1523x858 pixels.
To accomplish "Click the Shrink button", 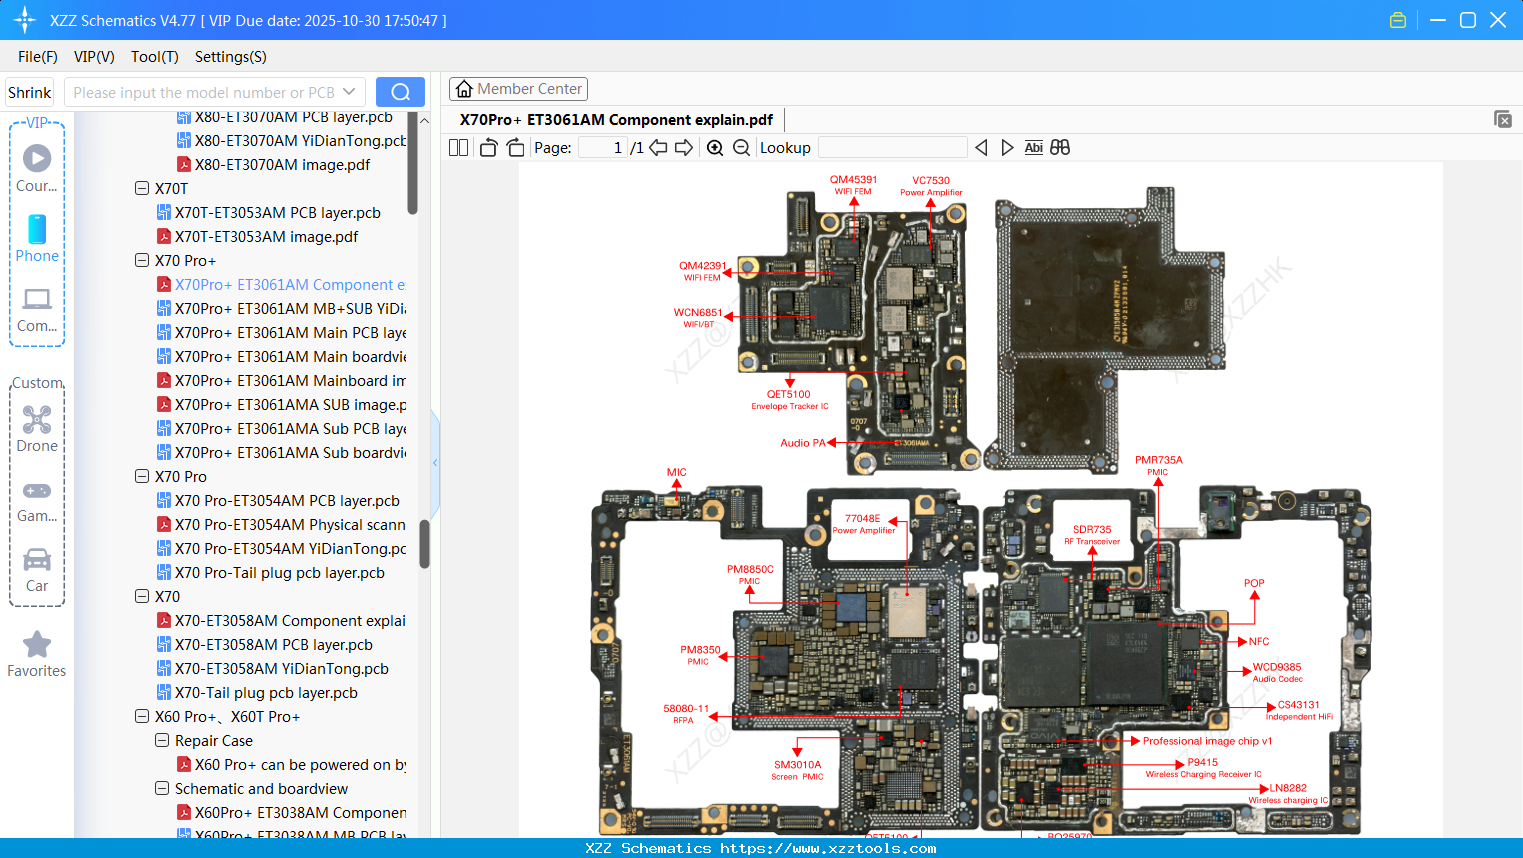I will 28,91.
